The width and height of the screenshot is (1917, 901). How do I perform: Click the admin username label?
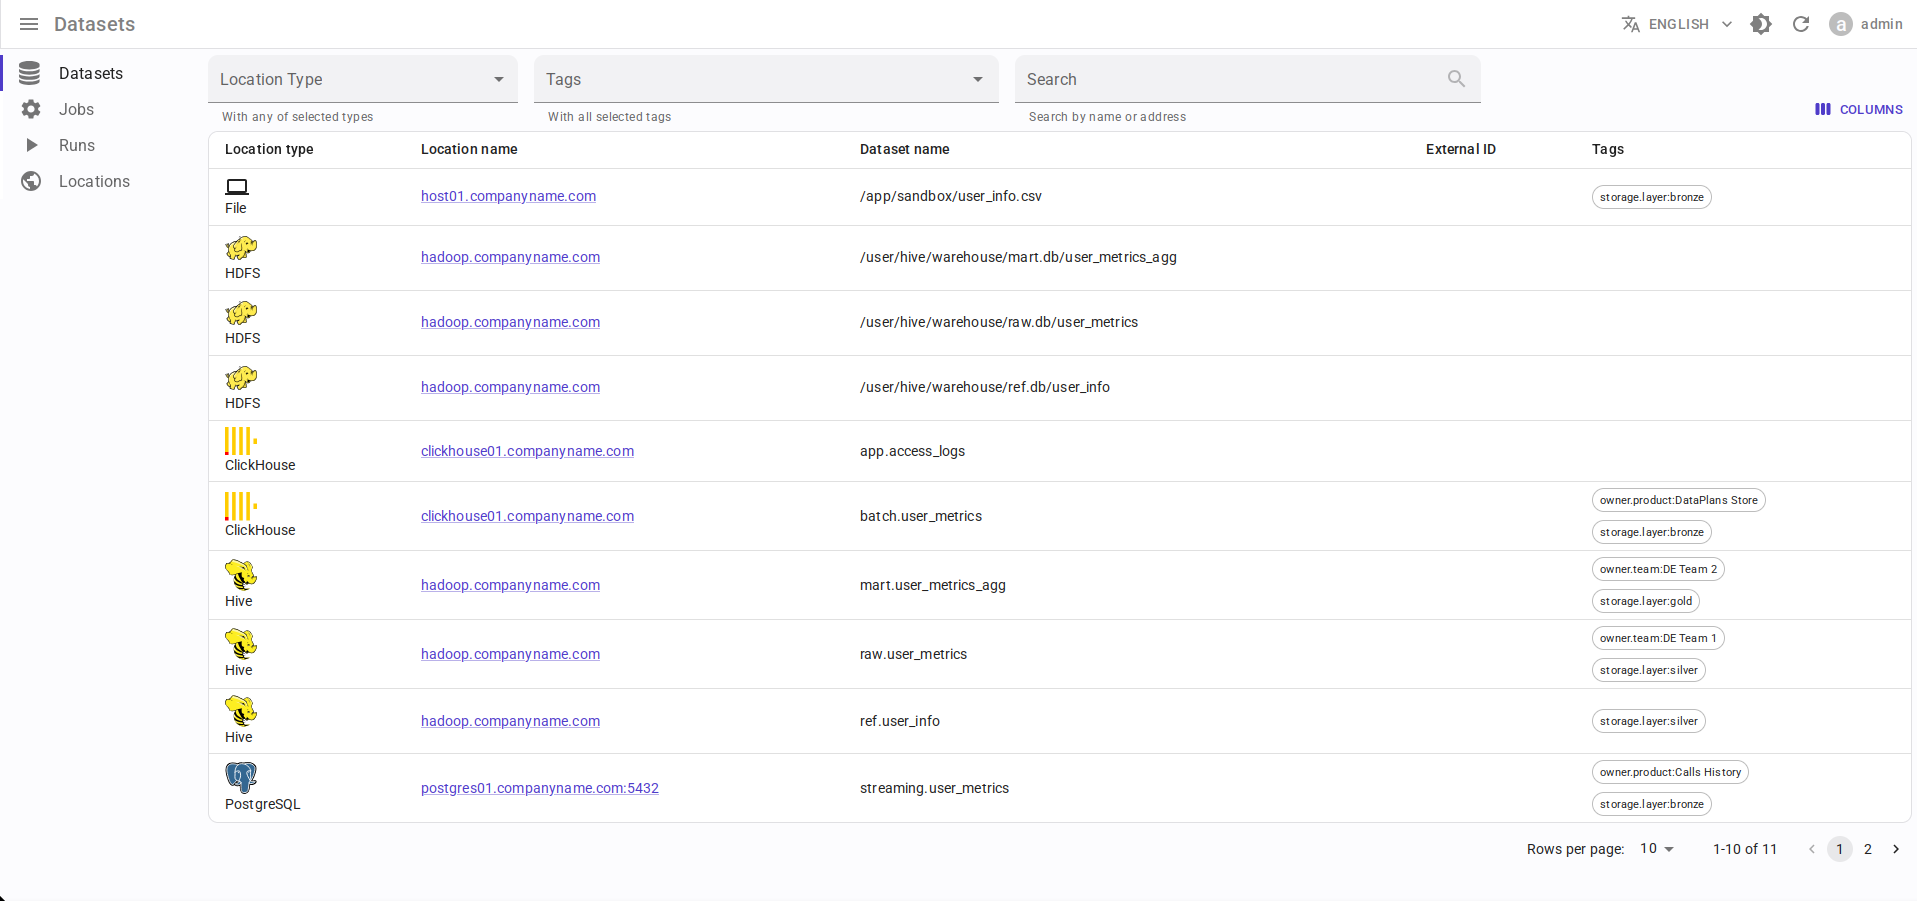(x=1882, y=24)
